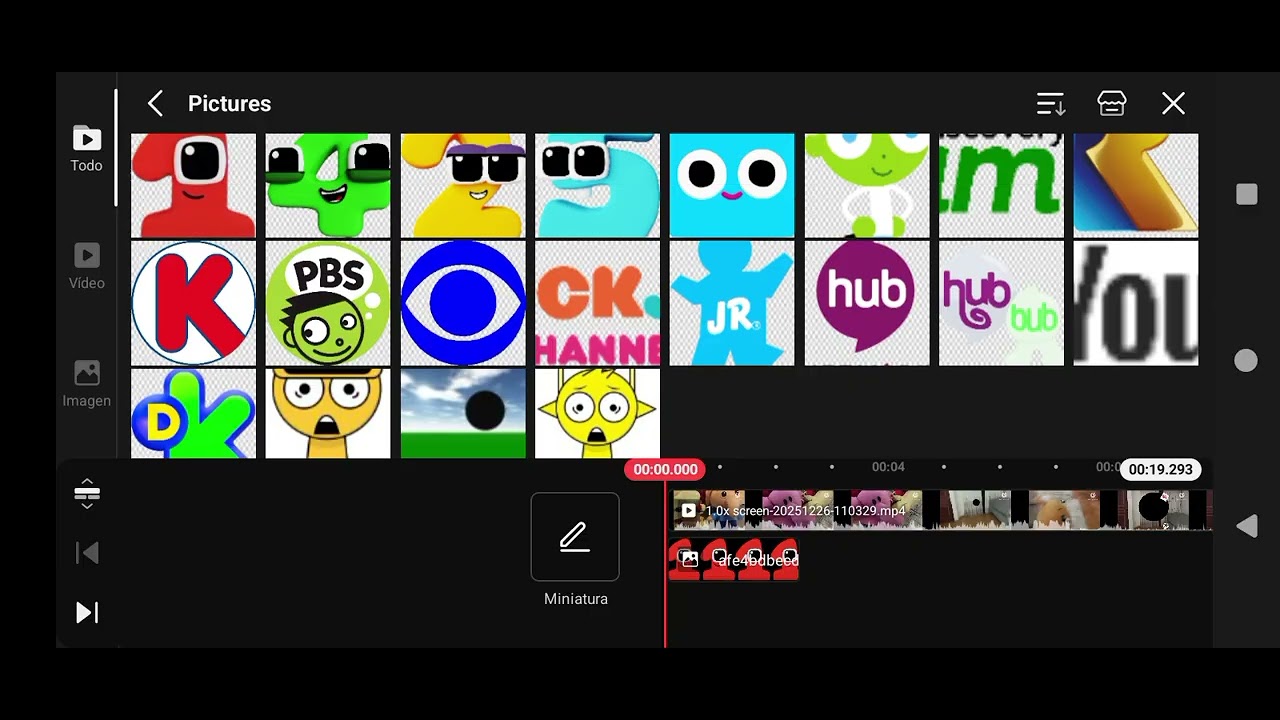The image size is (1280, 720).
Task: Select the sky with black circle picture
Action: [x=463, y=413]
